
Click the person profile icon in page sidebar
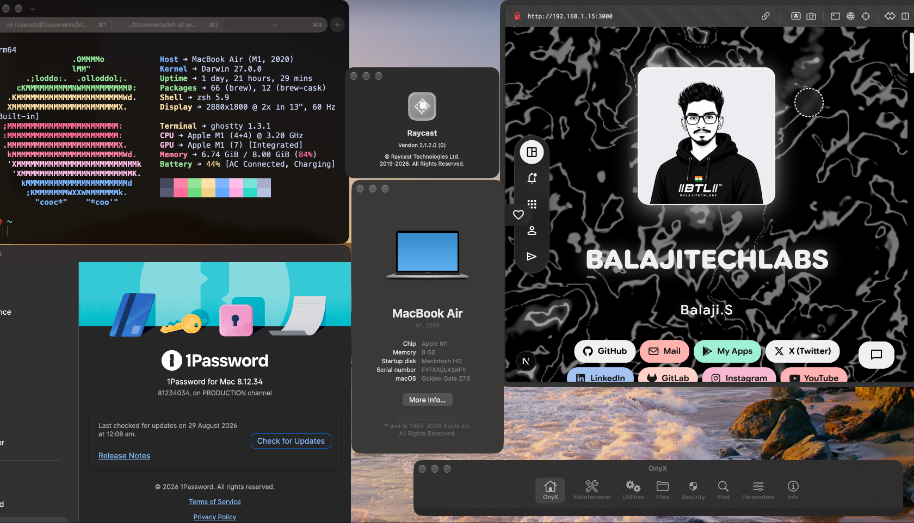532,230
